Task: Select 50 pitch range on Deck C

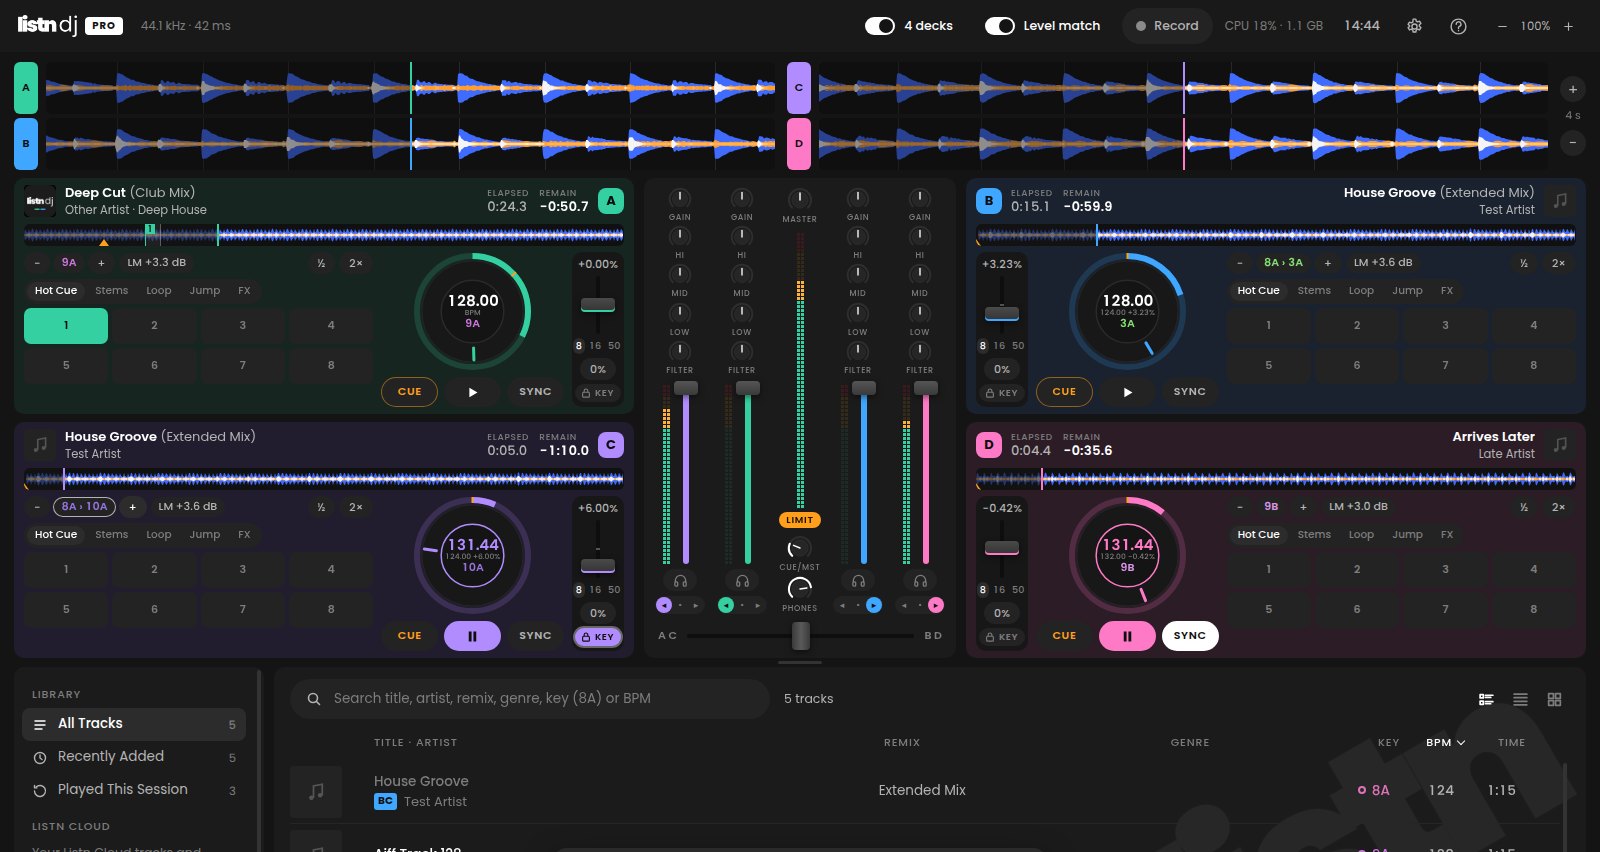Action: coord(614,590)
